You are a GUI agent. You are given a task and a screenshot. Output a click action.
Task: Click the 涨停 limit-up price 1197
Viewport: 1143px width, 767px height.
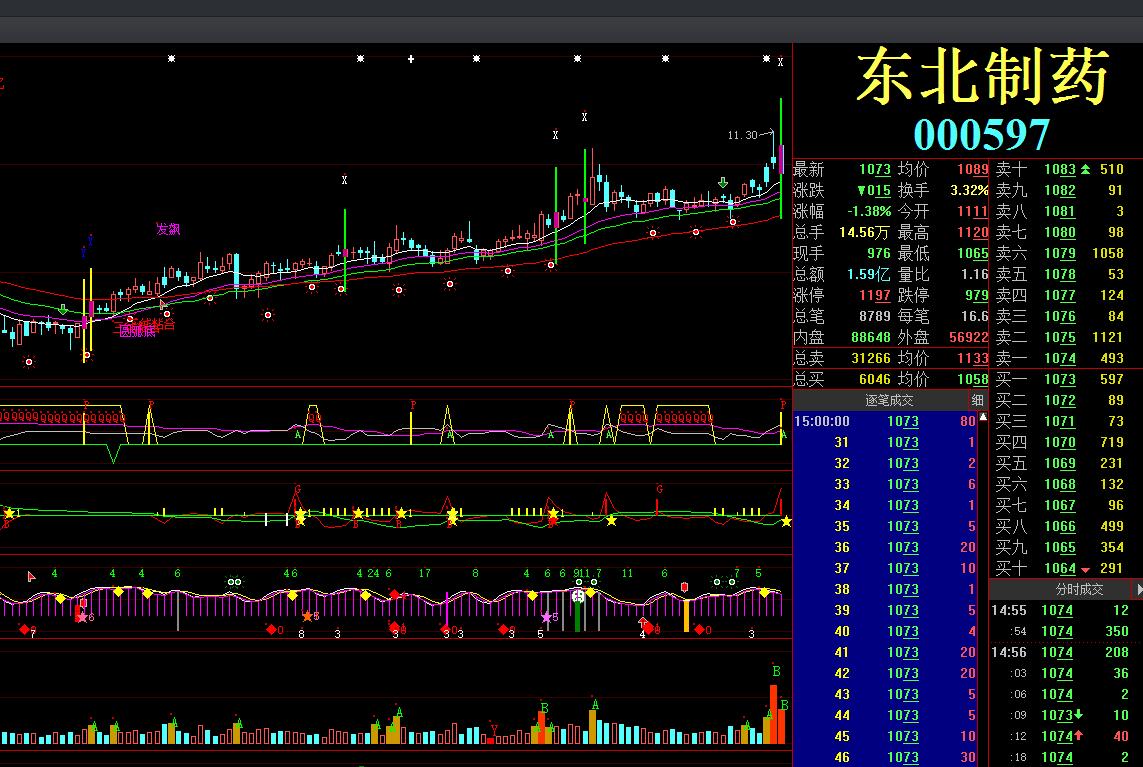click(x=875, y=295)
